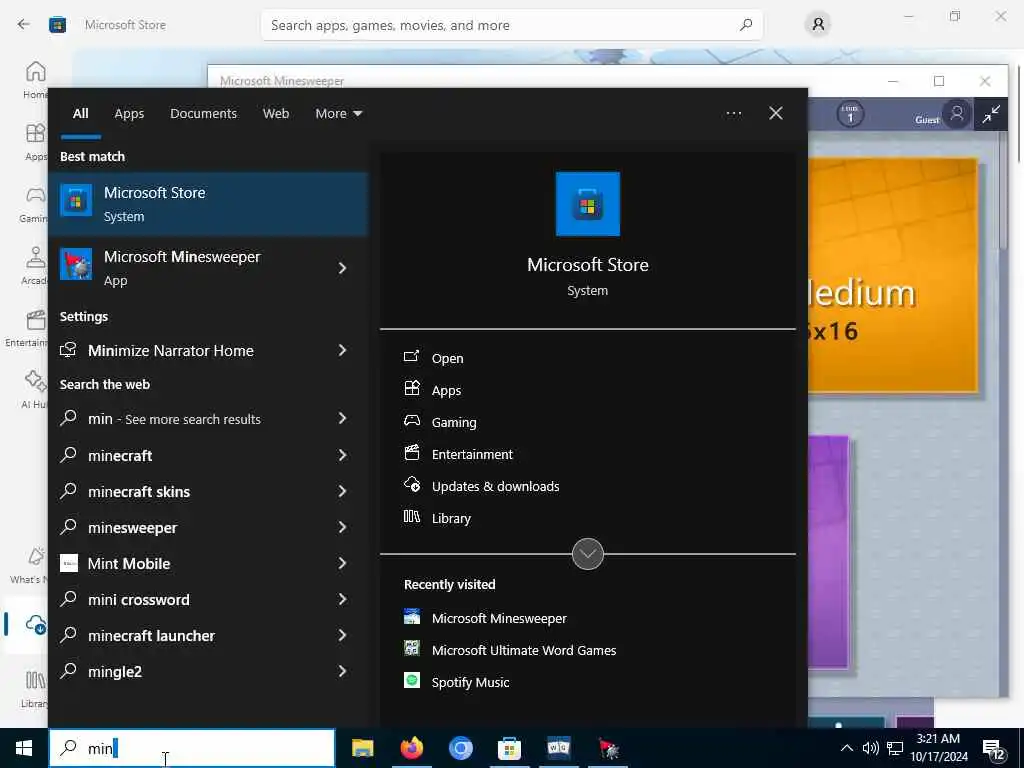The height and width of the screenshot is (768, 1024).
Task: Open Firefox from taskbar
Action: (x=411, y=748)
